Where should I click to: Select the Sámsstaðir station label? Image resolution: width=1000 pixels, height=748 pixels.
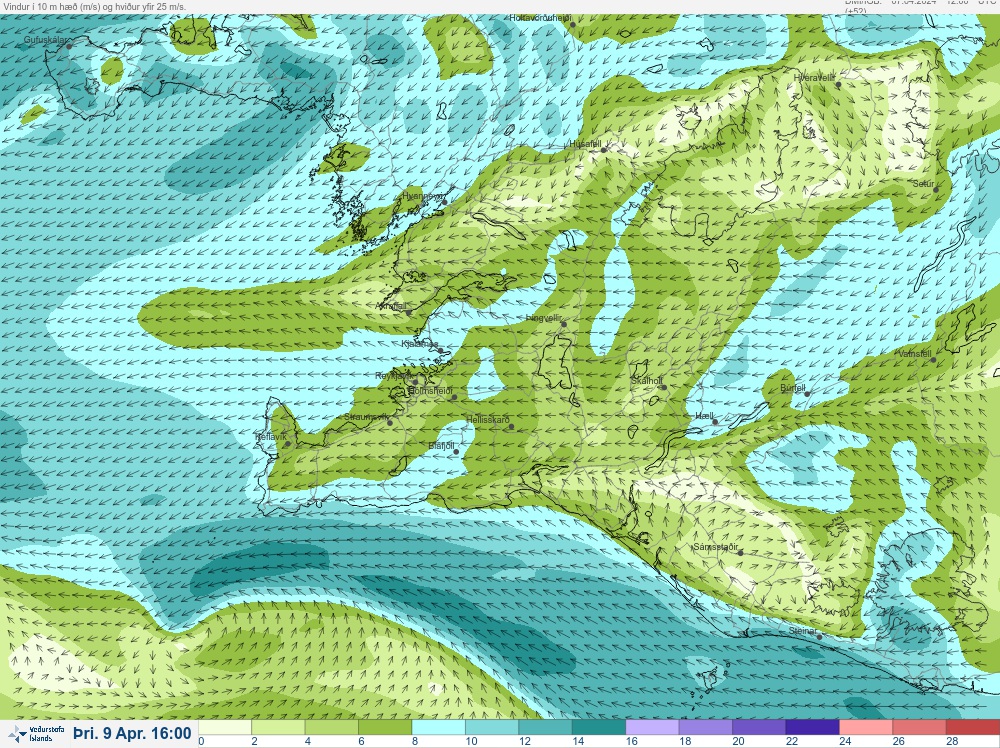716,547
